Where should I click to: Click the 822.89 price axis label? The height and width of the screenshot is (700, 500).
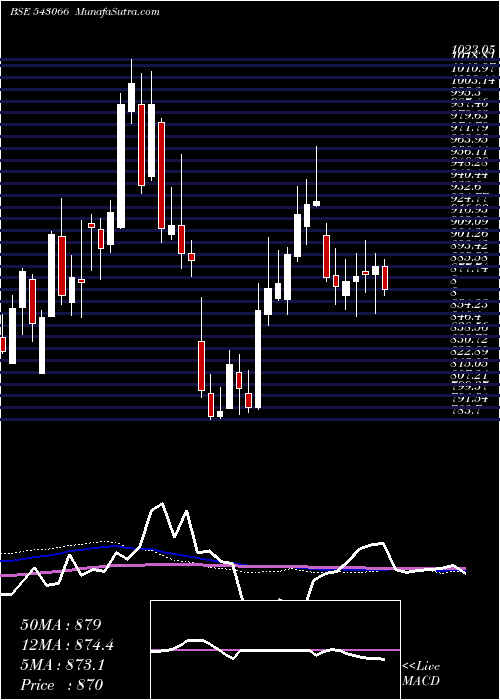click(470, 351)
